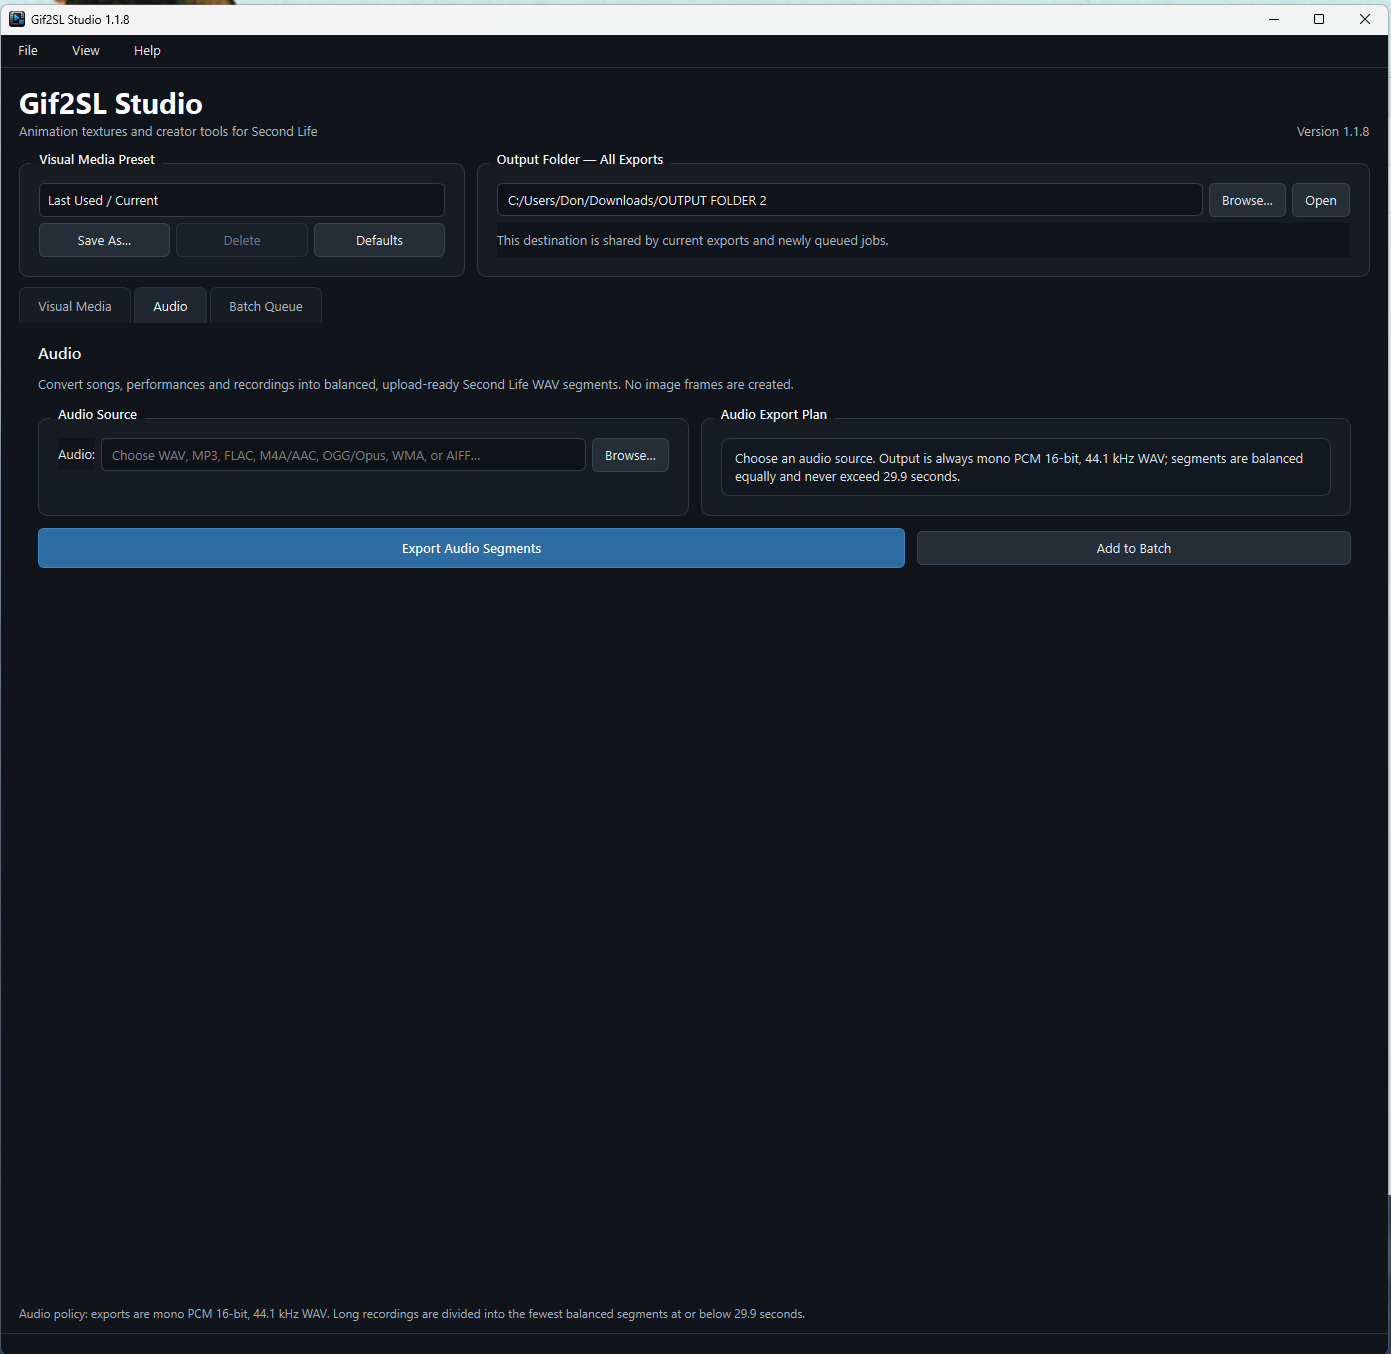Viewport: 1391px width, 1354px height.
Task: Click the 'Gif2SL Studio' heading
Action: [111, 104]
